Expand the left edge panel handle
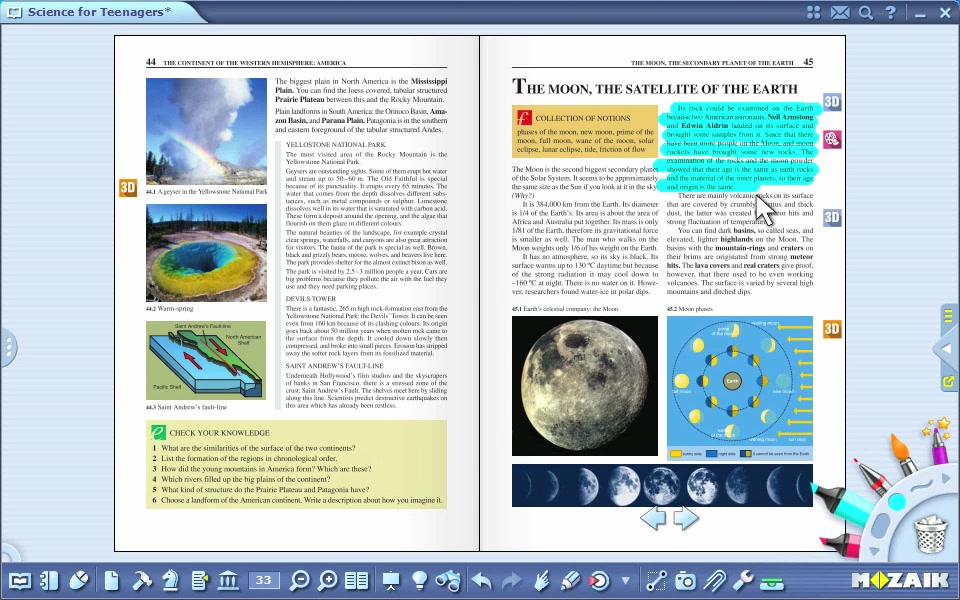960x600 pixels. pyautogui.click(x=8, y=348)
